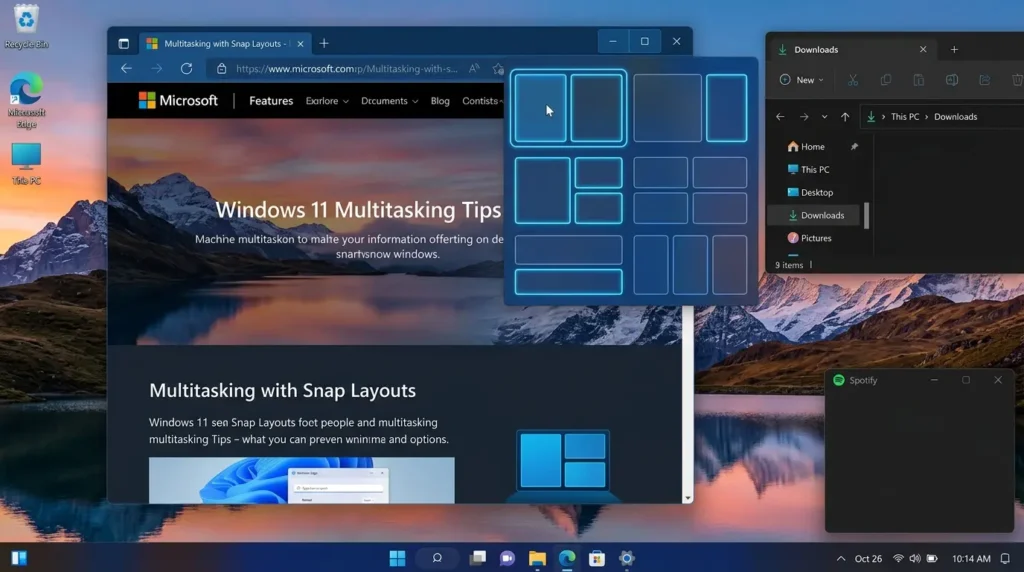Open the Recycle Bin desktop icon
Screen dimensions: 1024x572
click(26, 26)
